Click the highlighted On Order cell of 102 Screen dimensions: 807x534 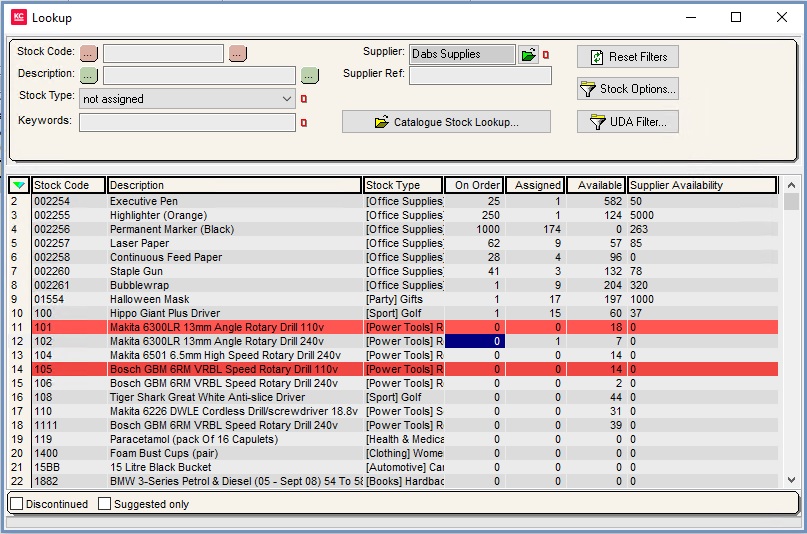point(475,341)
